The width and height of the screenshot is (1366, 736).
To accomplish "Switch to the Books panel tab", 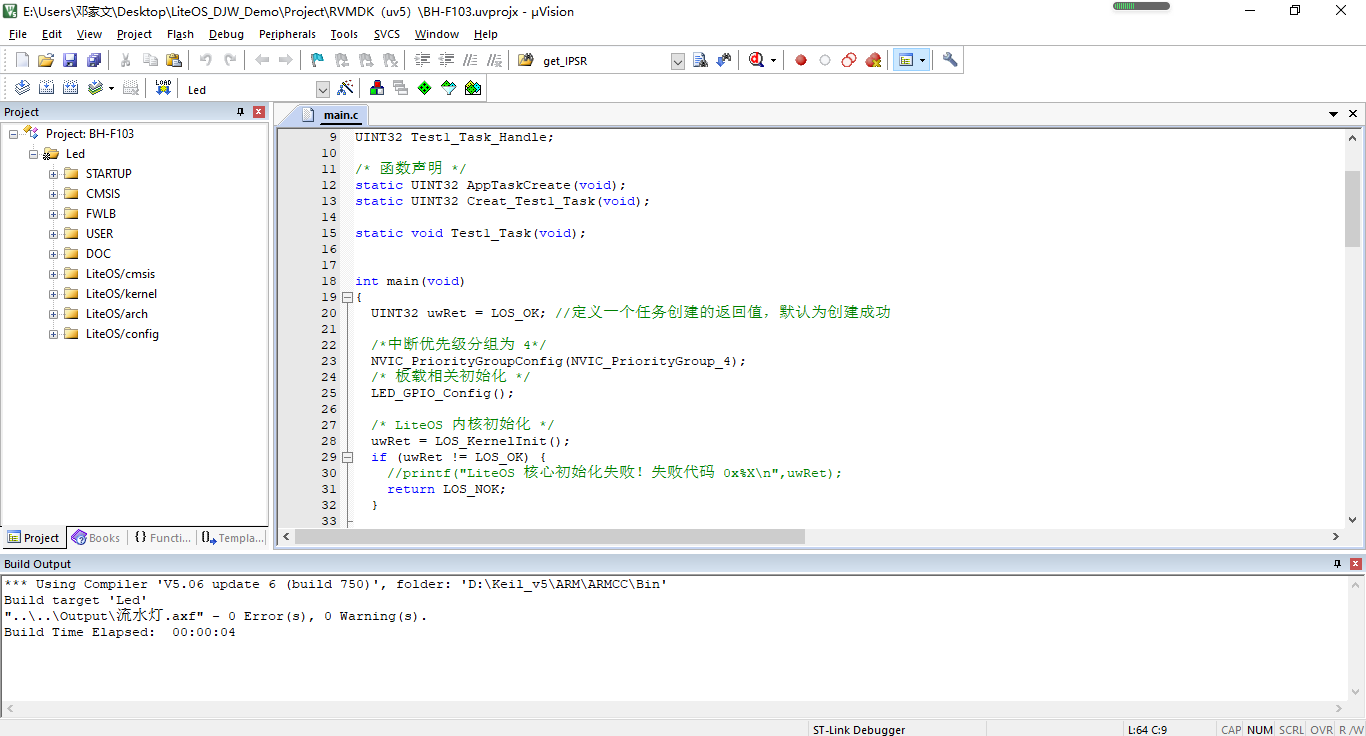I will click(x=95, y=538).
